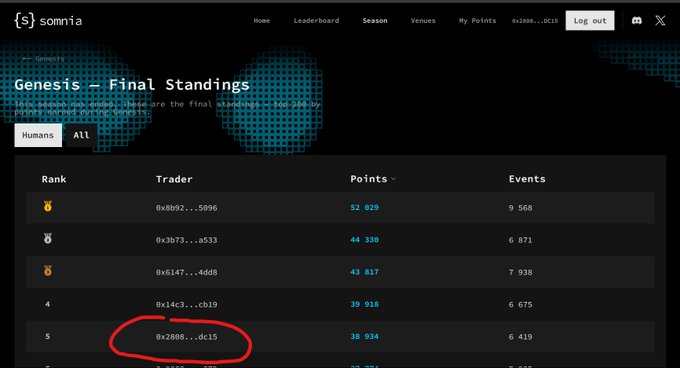The image size is (680, 368).
Task: Switch to the Humans filter tab
Action: [x=38, y=135]
